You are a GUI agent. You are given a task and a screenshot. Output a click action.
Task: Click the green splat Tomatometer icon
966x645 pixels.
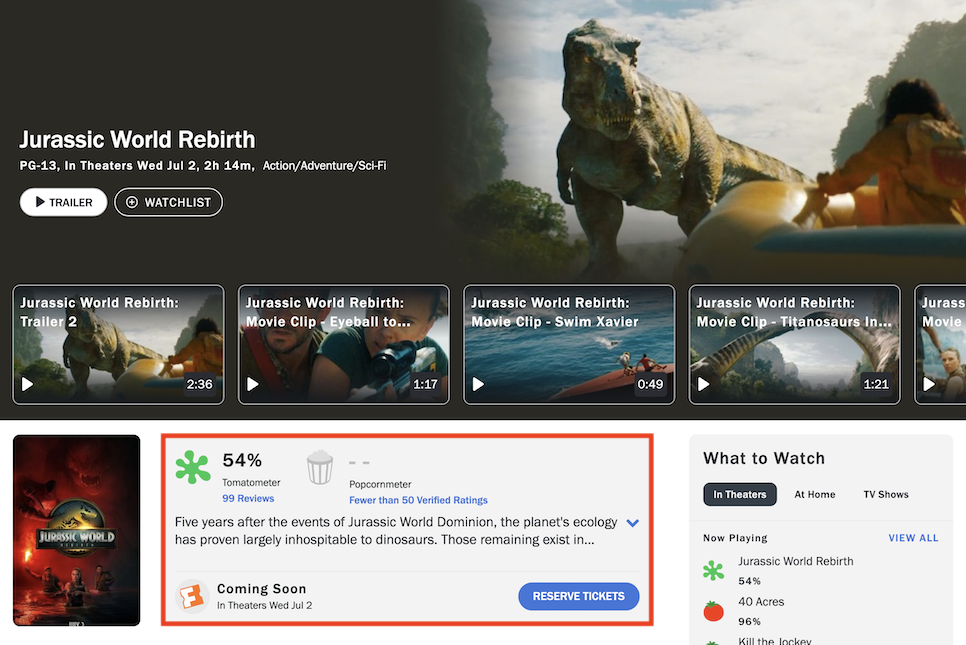[x=193, y=467]
